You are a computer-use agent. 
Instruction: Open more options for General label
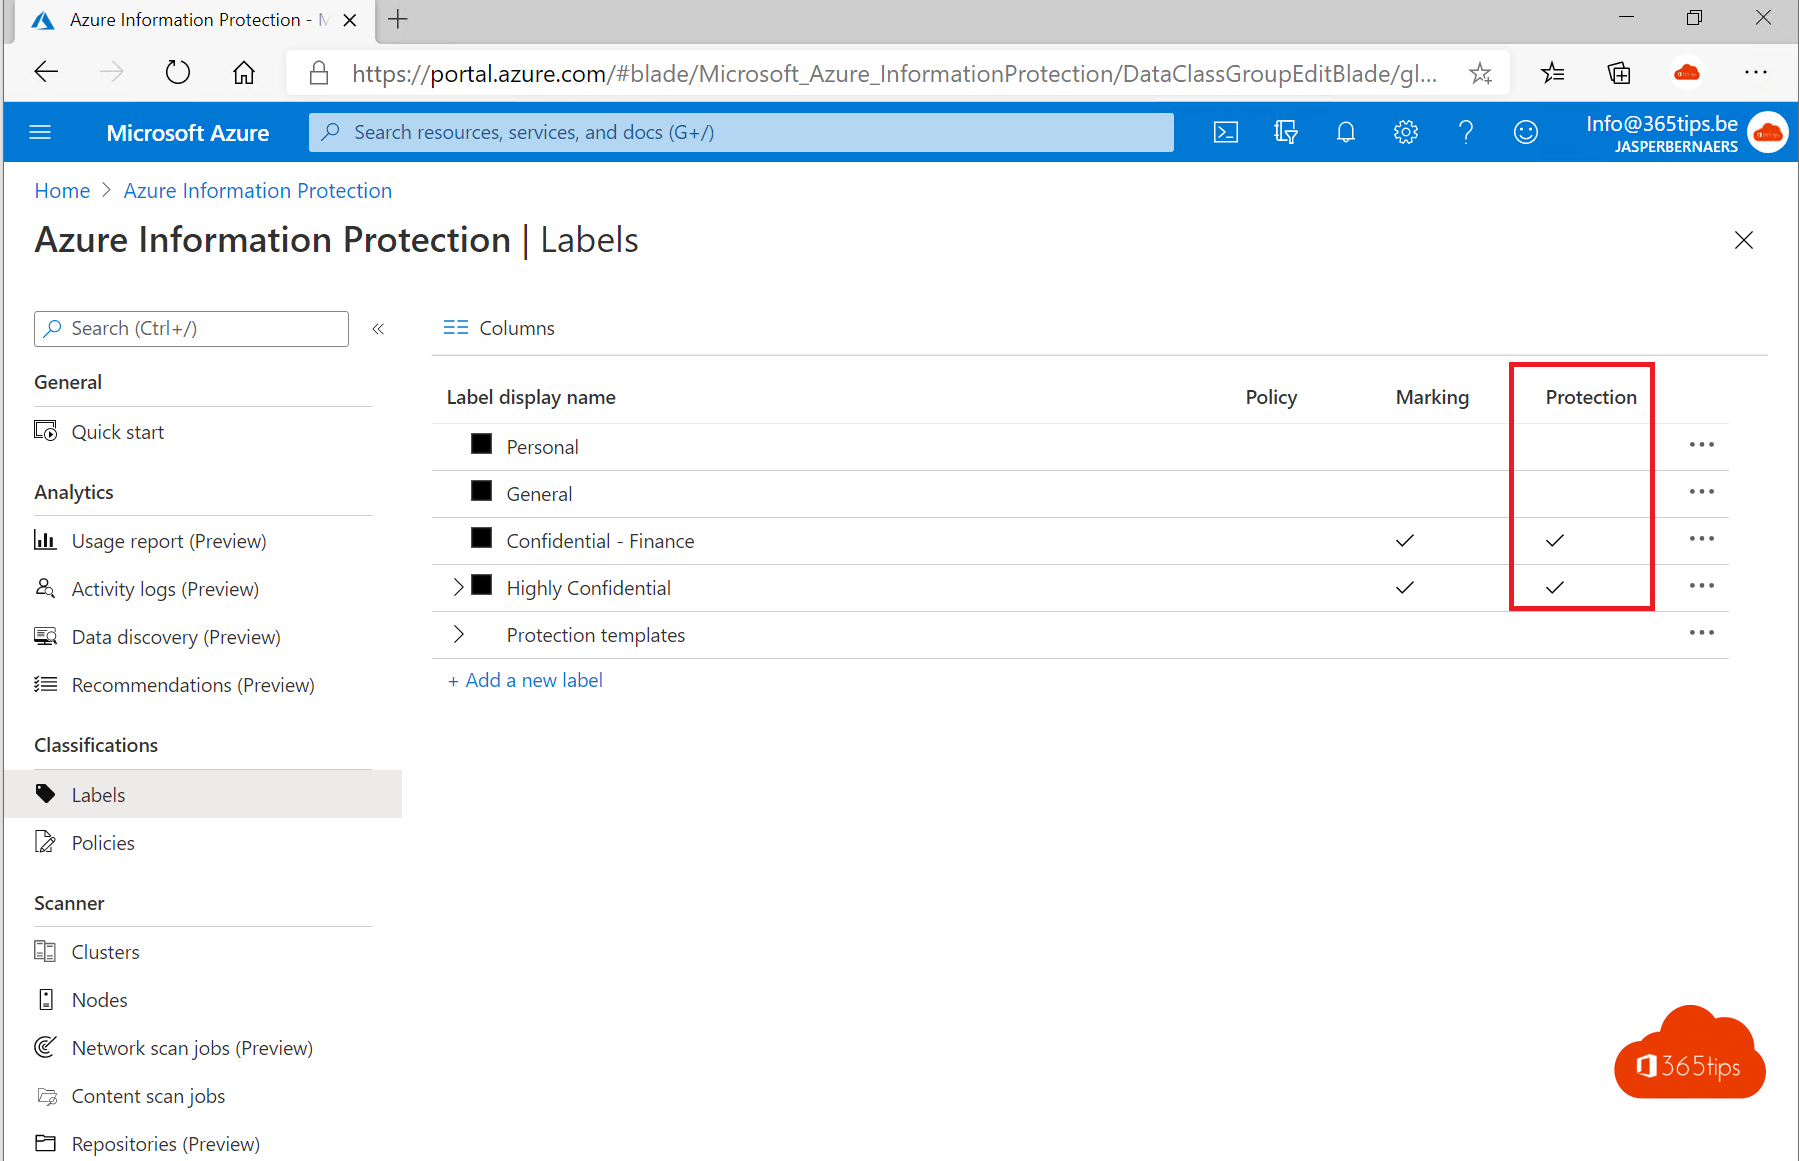click(x=1702, y=492)
